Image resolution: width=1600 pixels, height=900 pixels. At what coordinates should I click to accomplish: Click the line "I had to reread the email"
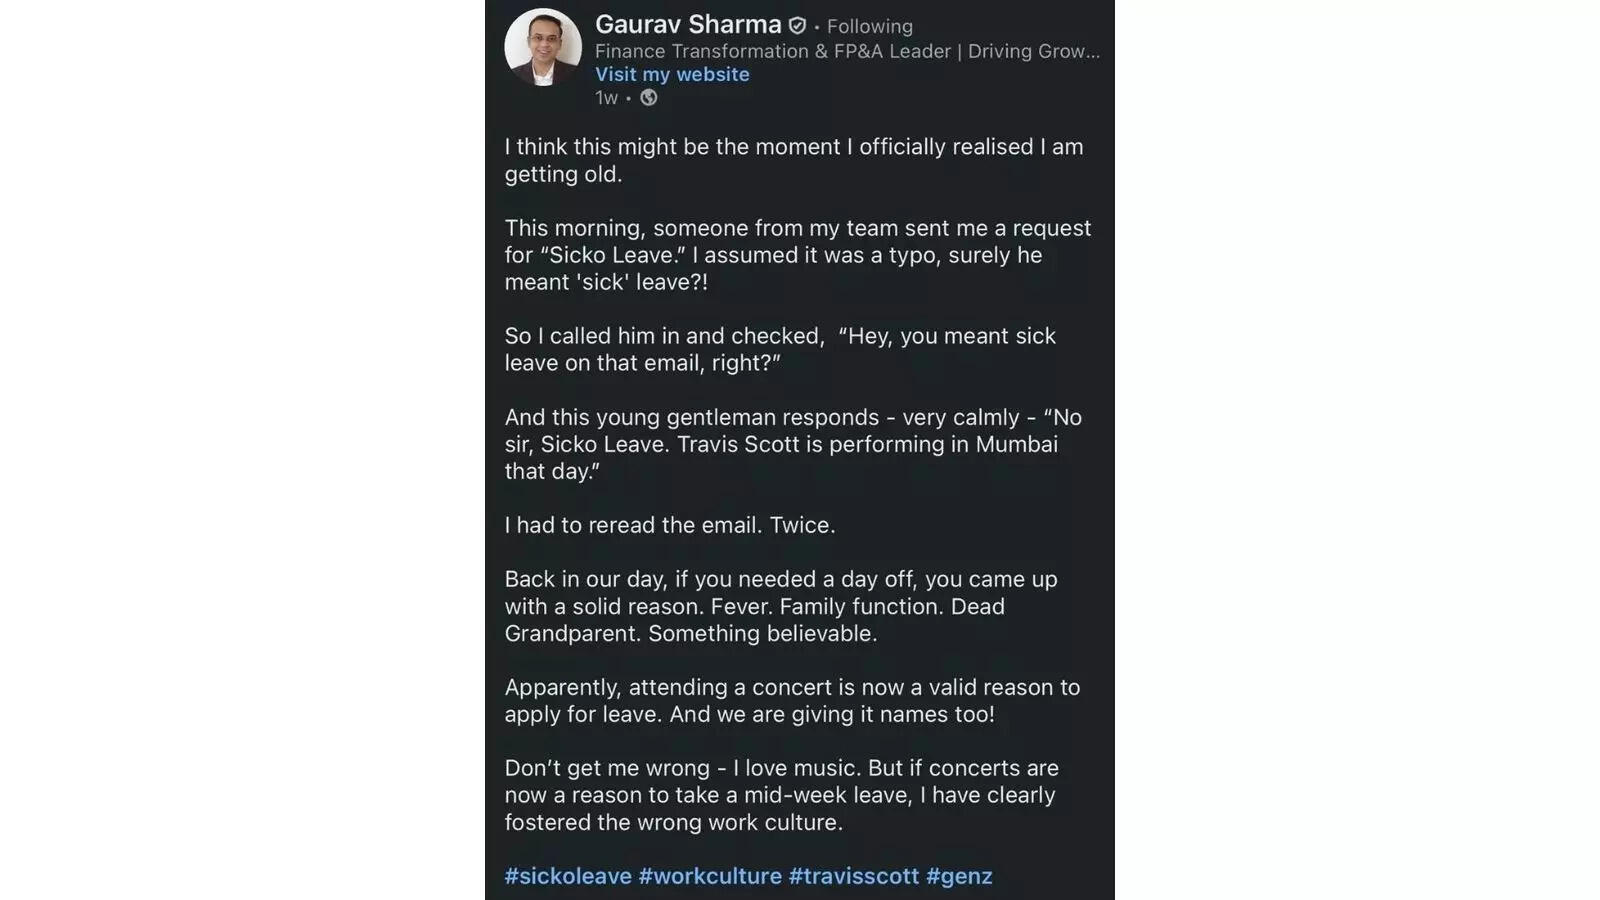(x=670, y=524)
